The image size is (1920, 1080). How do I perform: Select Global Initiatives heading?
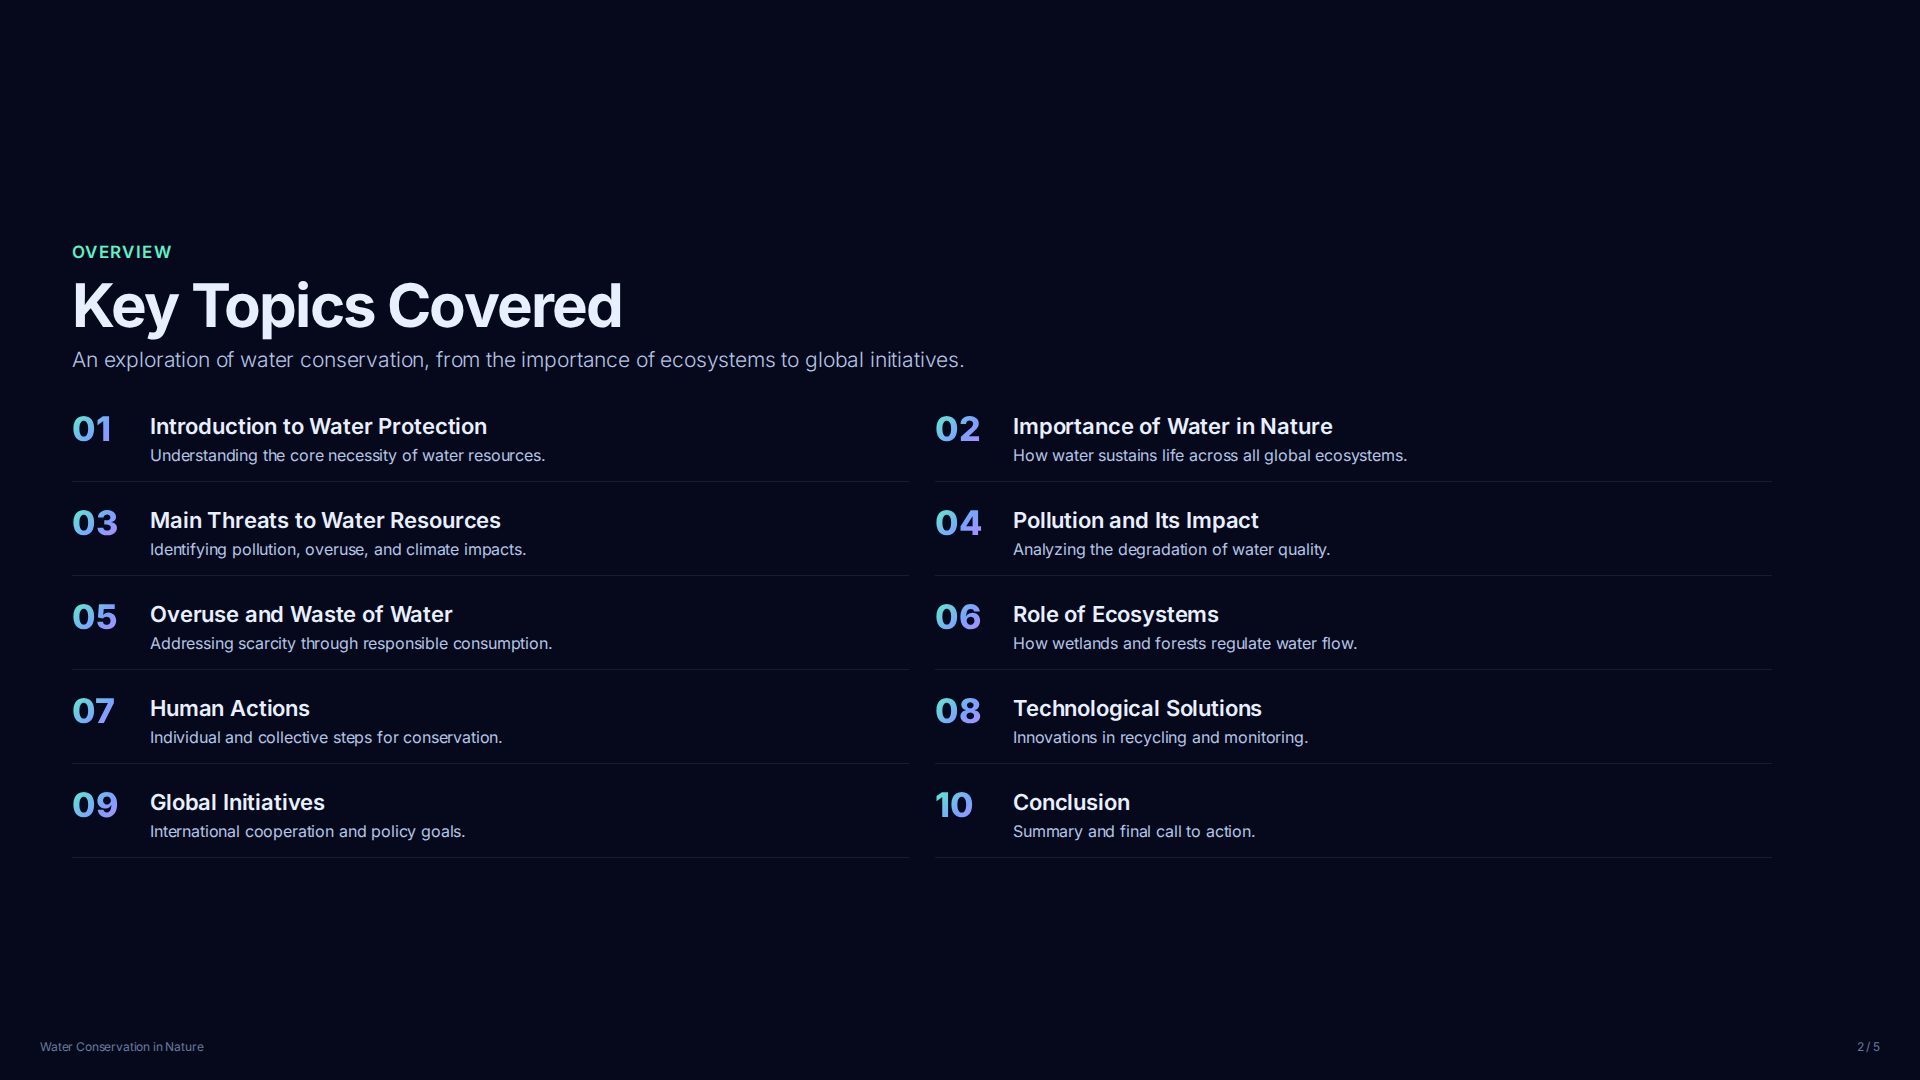coord(237,803)
